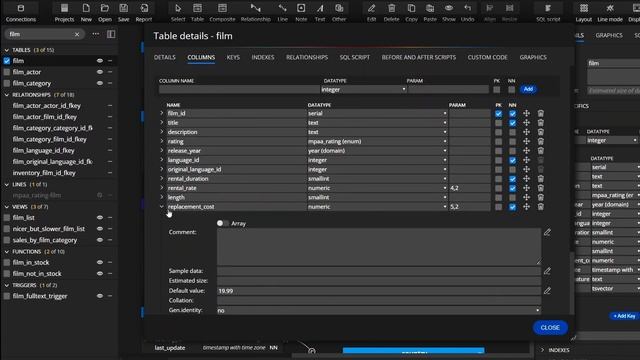Screen dimensions: 640x360
Task: Clear the 'film' search filter
Action: coord(77,34)
